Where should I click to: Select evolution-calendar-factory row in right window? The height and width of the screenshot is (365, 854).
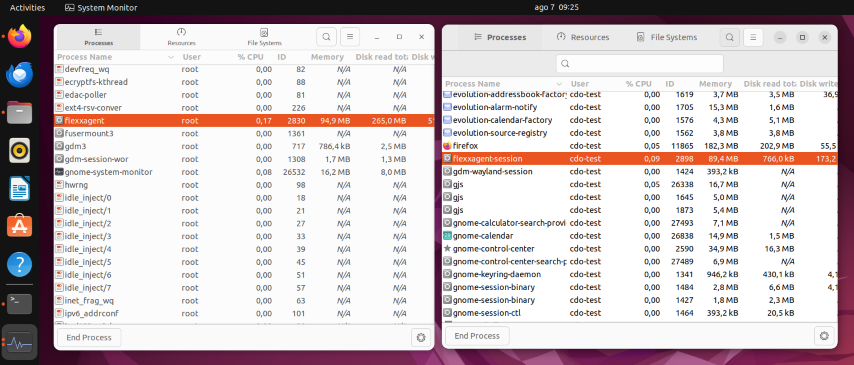(x=640, y=120)
